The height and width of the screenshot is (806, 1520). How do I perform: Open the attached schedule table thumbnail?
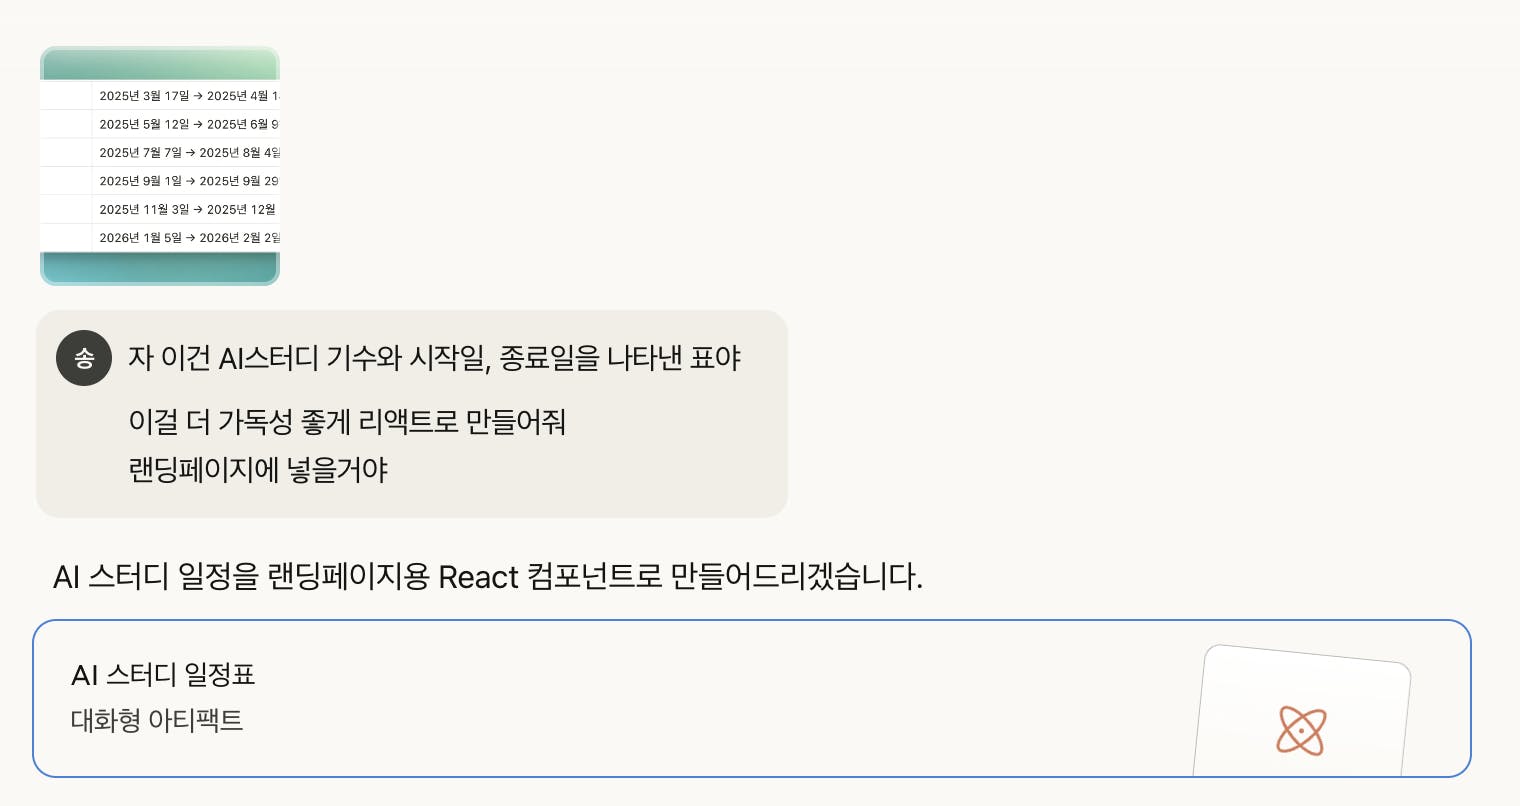[x=160, y=166]
